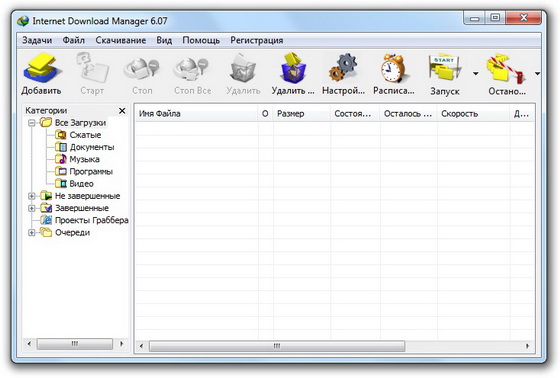The width and height of the screenshot is (560, 378).
Task: Click the Завершенные folder icon
Action: (x=46, y=208)
